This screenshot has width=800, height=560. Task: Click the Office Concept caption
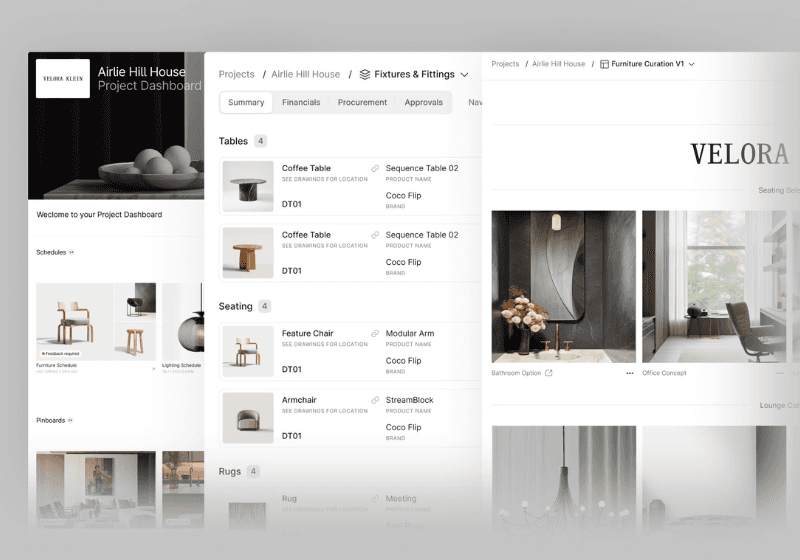coord(664,373)
